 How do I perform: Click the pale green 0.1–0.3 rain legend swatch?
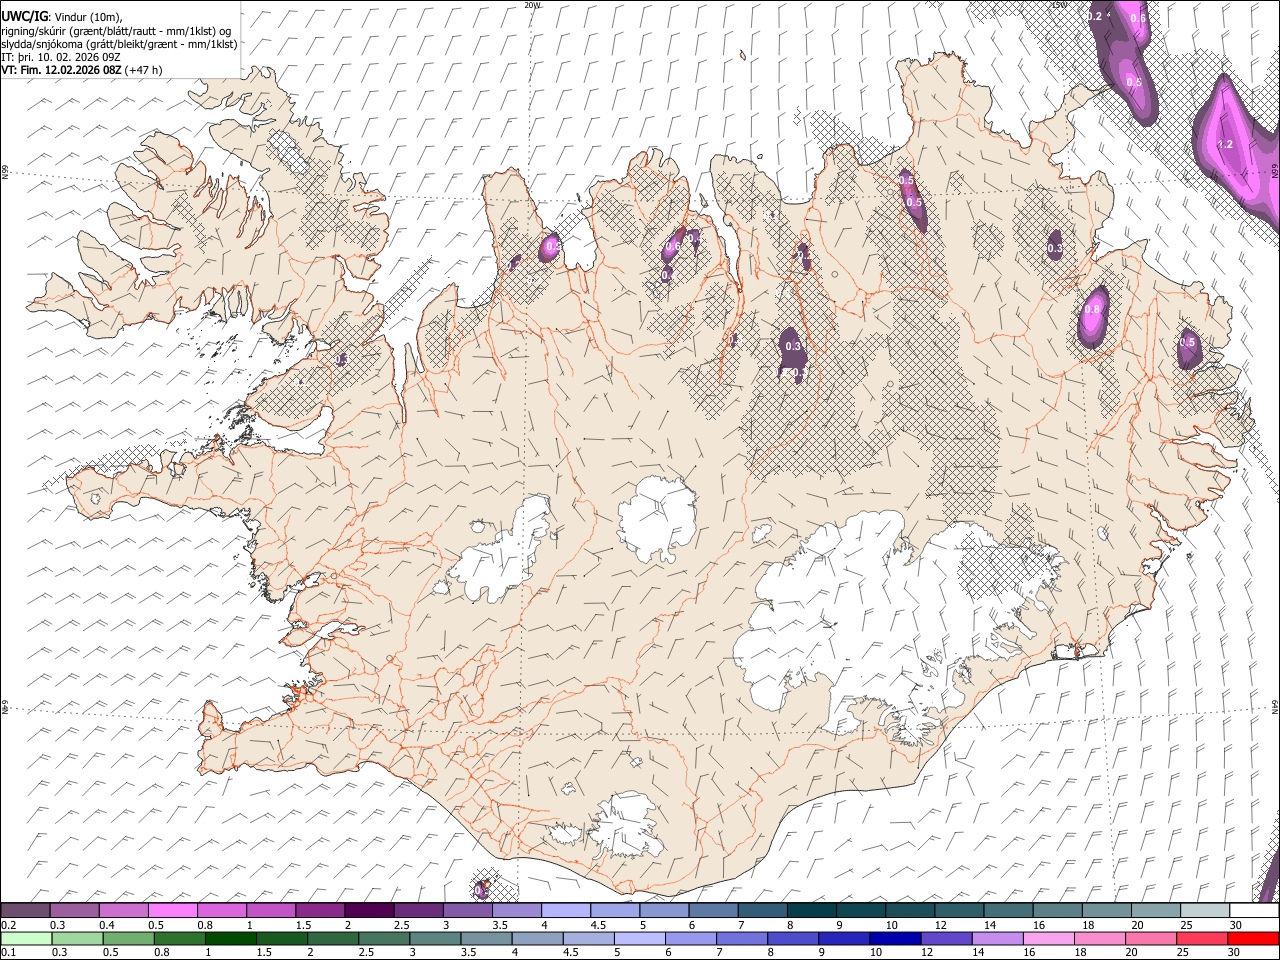click(26, 939)
